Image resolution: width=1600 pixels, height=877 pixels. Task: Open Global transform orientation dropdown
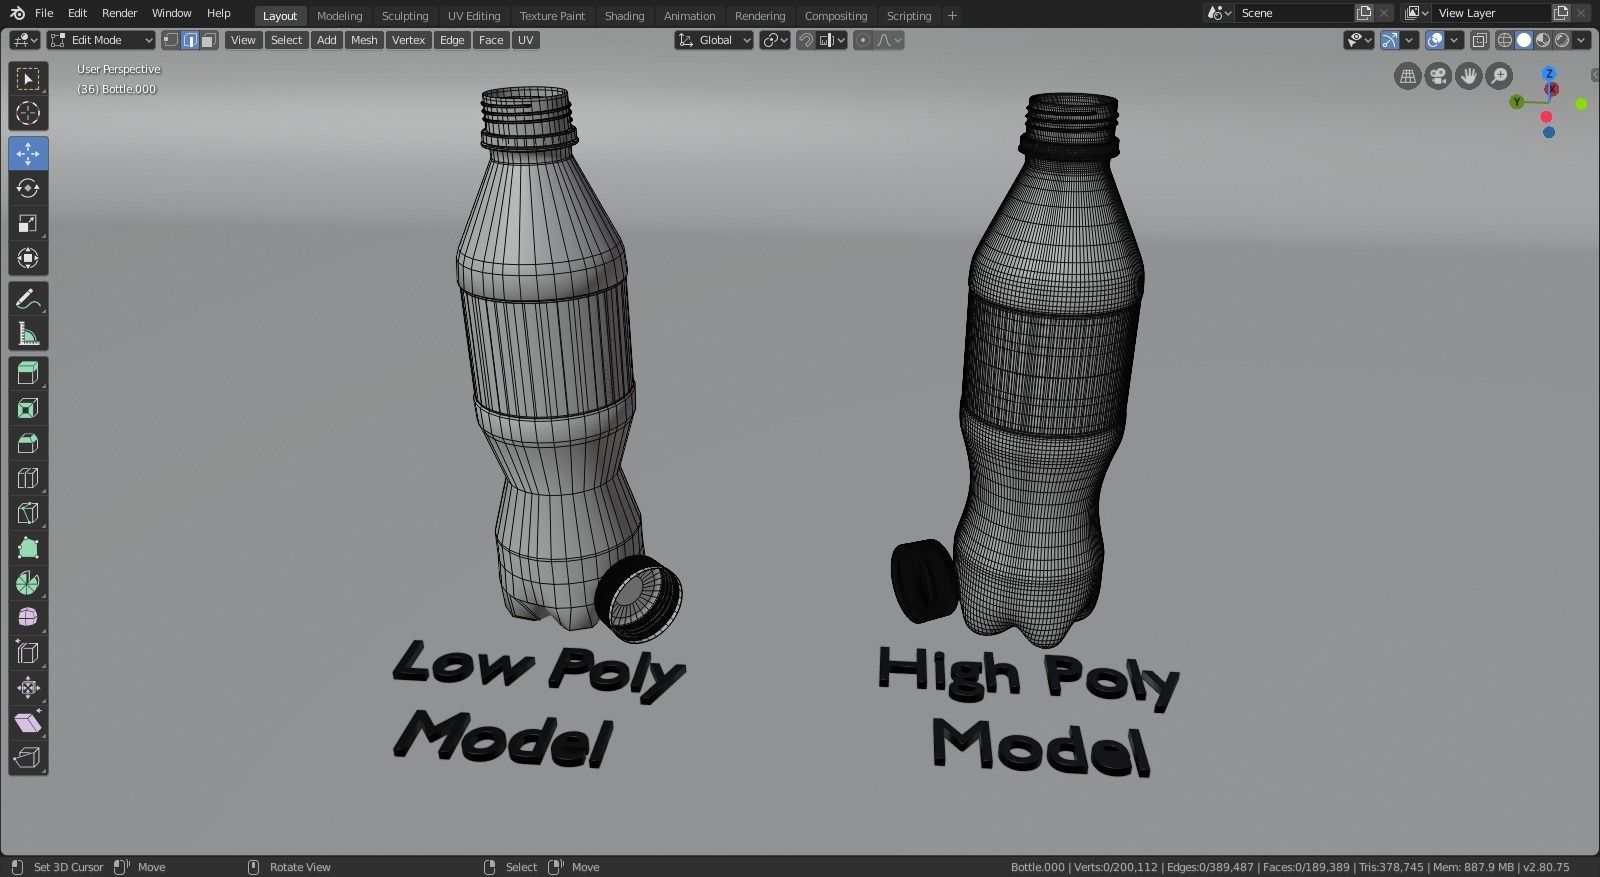click(714, 40)
